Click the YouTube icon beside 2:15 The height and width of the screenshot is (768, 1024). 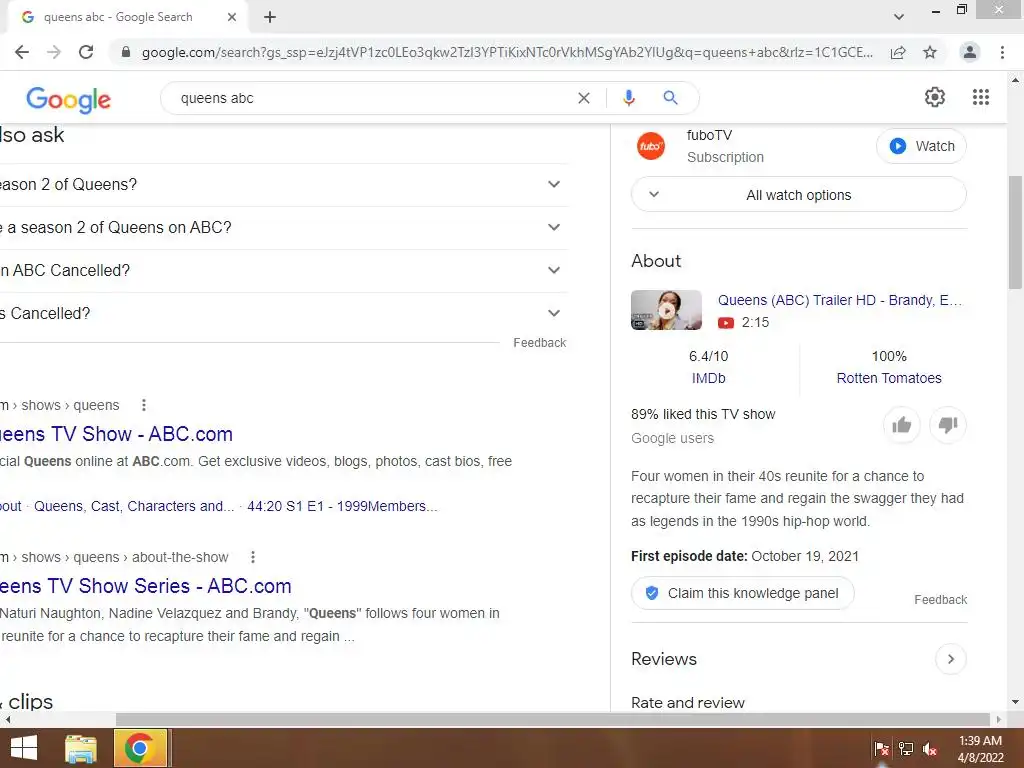726,323
